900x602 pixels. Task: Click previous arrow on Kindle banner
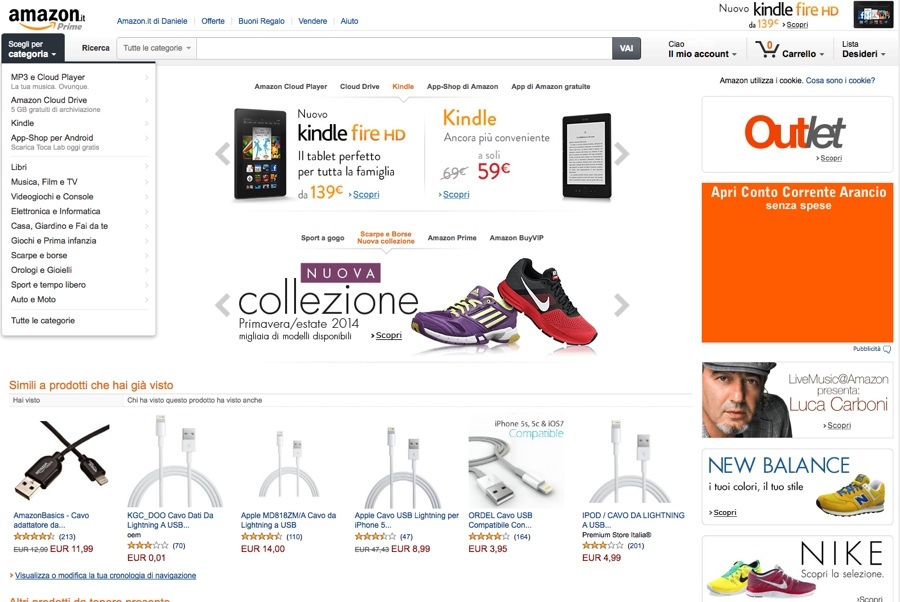click(223, 154)
